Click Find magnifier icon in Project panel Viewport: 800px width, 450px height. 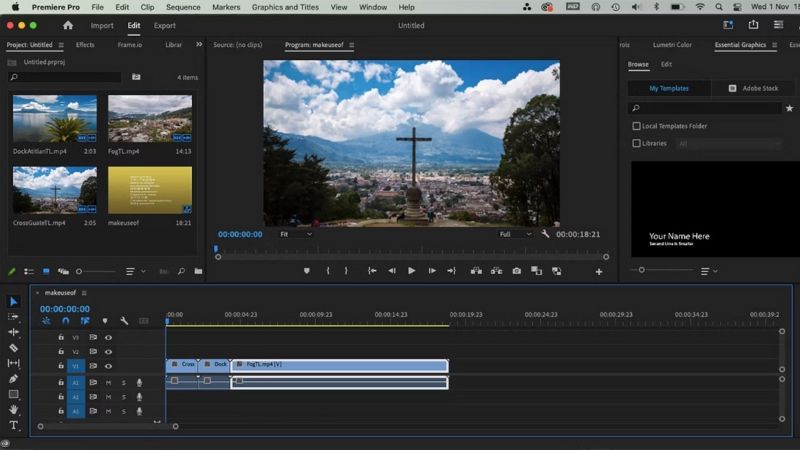[181, 271]
